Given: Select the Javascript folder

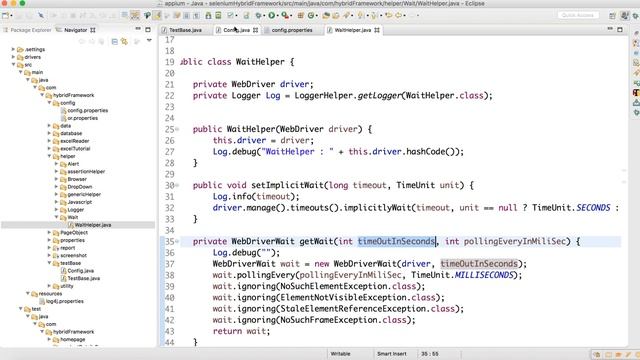Looking at the screenshot, I should point(76,202).
